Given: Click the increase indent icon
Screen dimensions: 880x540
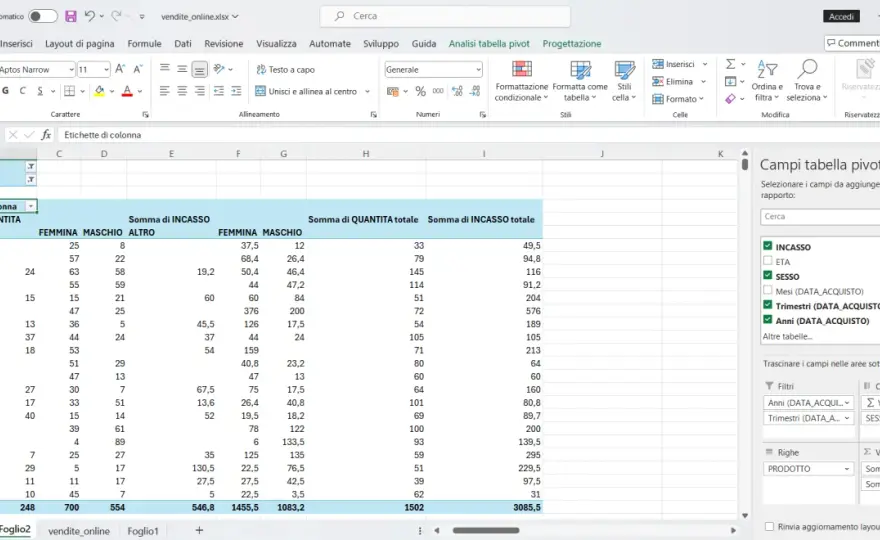Looking at the screenshot, I should (x=236, y=91).
